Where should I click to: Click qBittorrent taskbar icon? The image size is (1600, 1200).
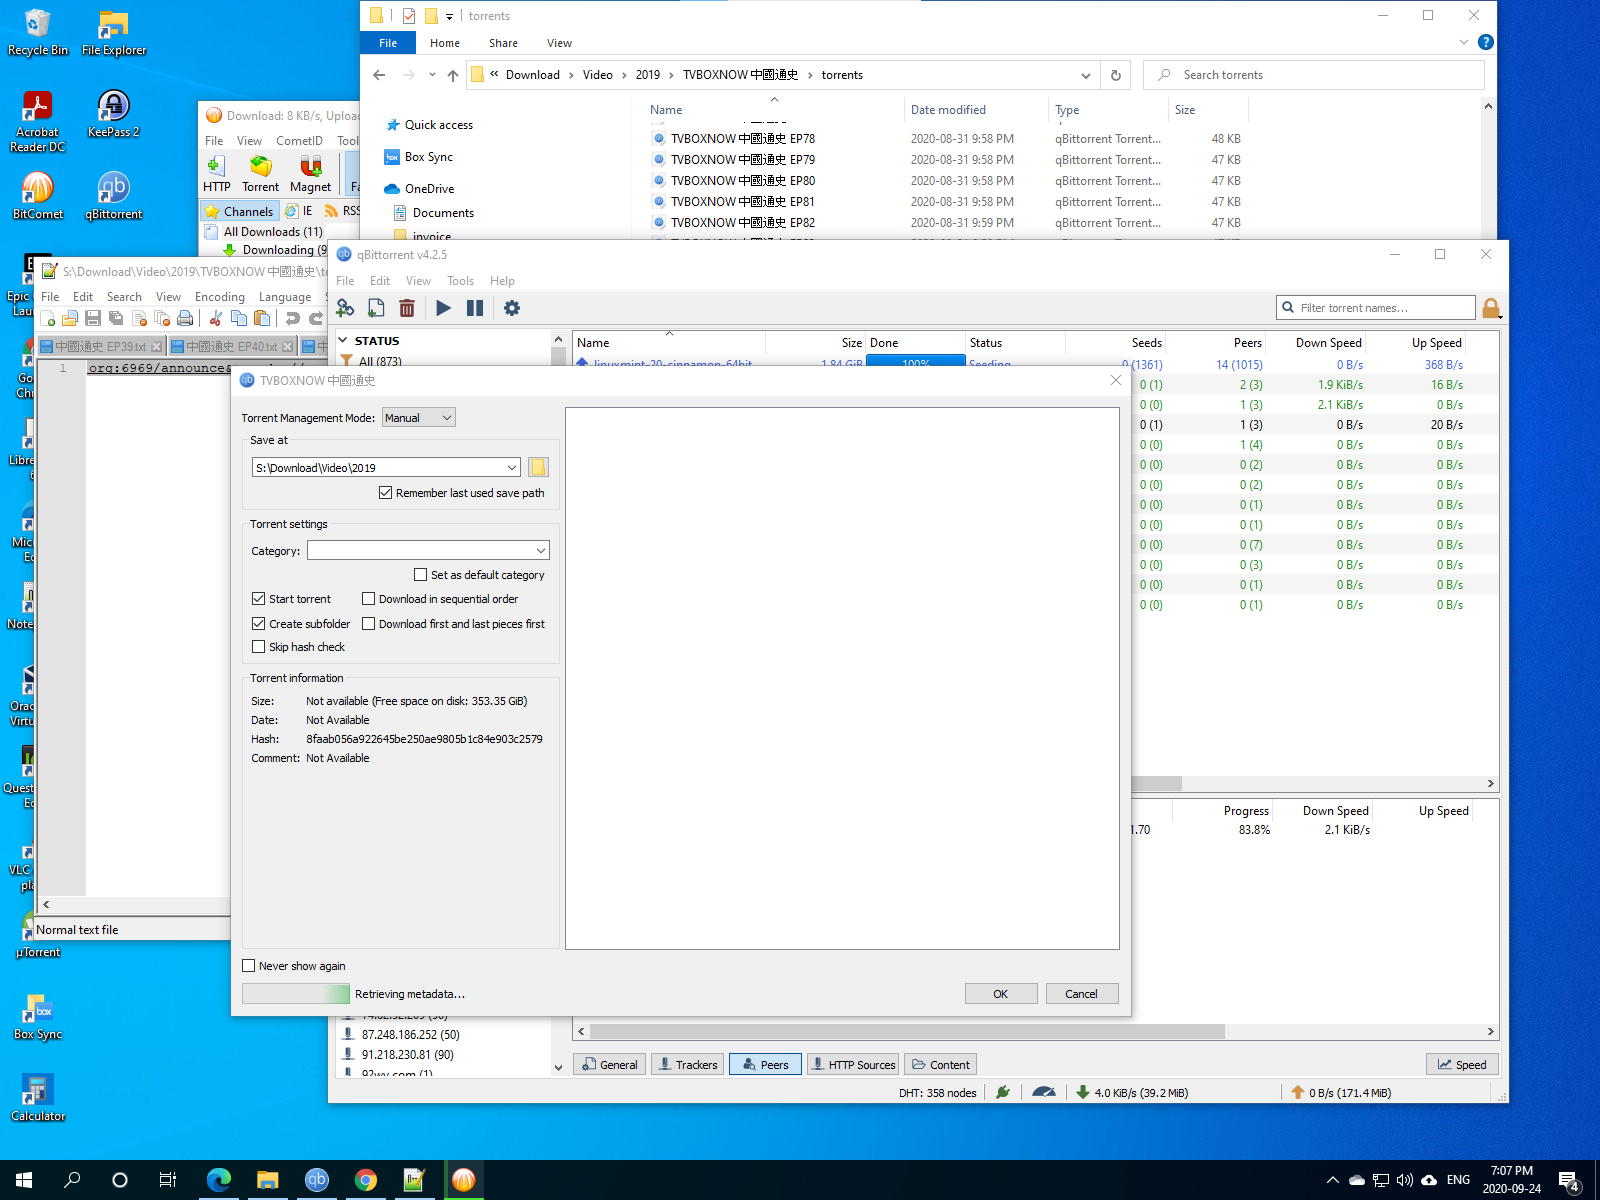pos(316,1180)
